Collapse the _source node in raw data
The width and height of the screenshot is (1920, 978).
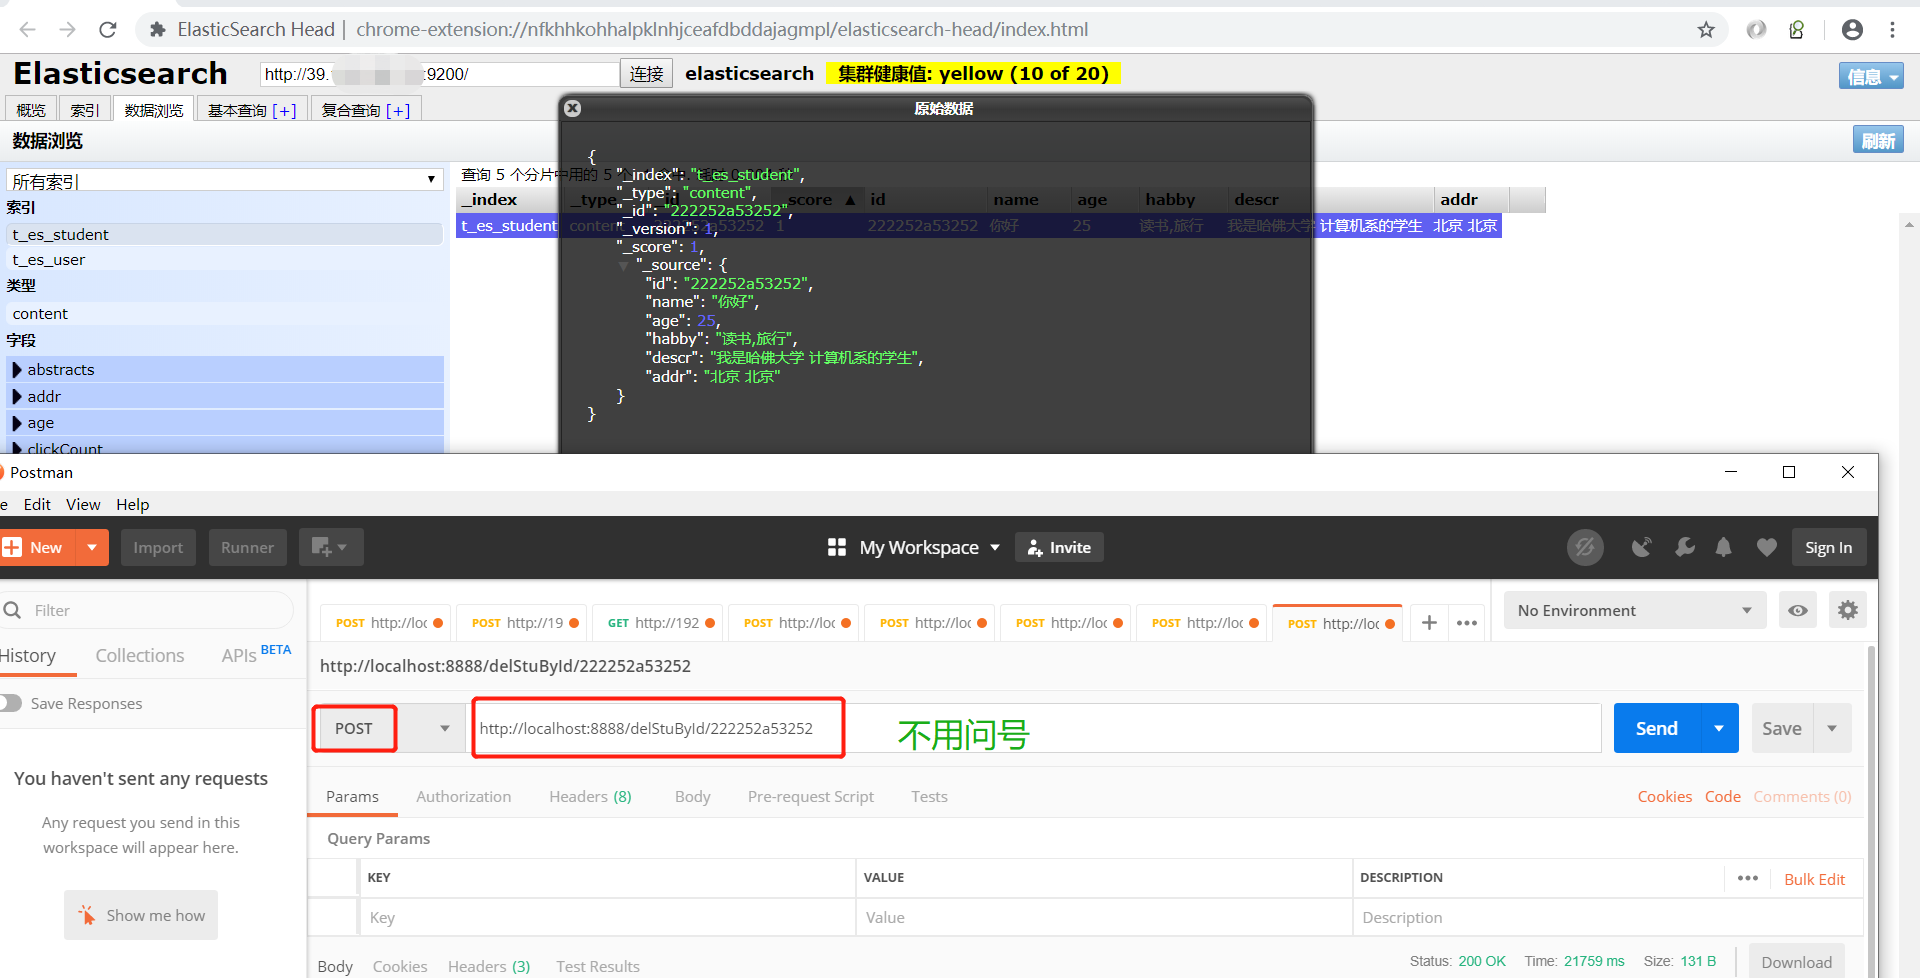(624, 265)
